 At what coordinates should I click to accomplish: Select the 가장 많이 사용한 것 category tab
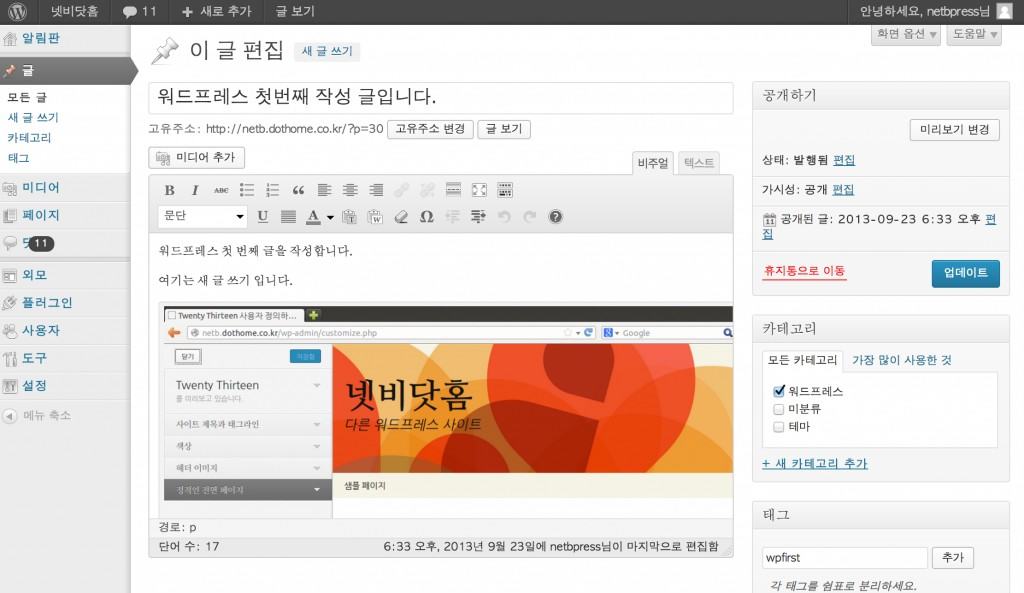tap(901, 360)
